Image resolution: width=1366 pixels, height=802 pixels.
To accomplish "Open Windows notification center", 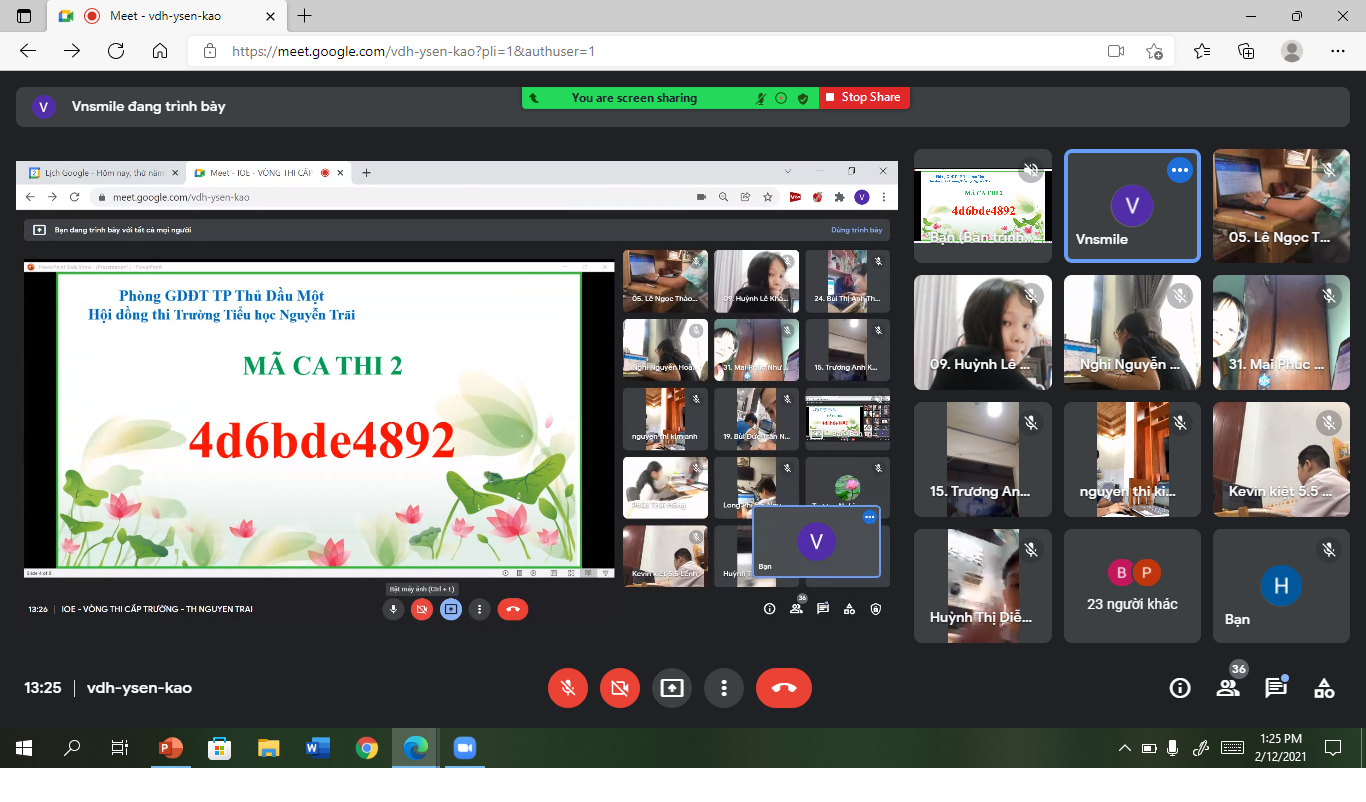I will [x=1333, y=748].
